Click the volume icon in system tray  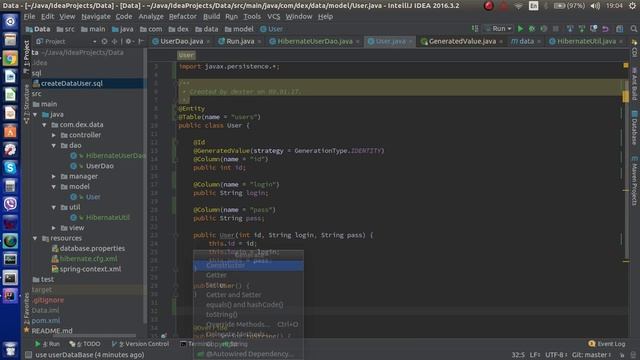[x=596, y=6]
